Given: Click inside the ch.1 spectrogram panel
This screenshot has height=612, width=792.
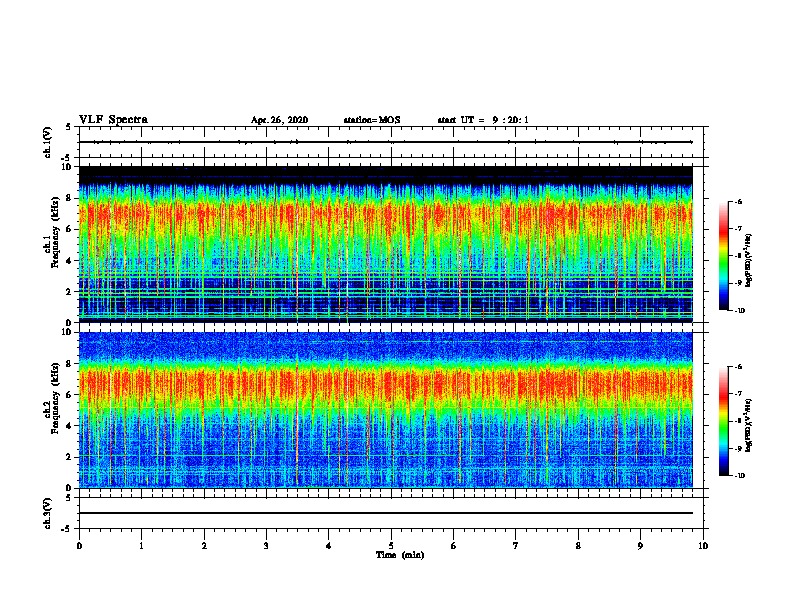Looking at the screenshot, I should pyautogui.click(x=386, y=244).
